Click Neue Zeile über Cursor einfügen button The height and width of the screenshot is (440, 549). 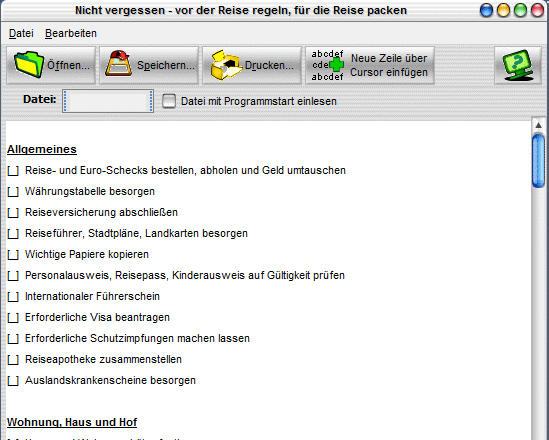(x=370, y=65)
